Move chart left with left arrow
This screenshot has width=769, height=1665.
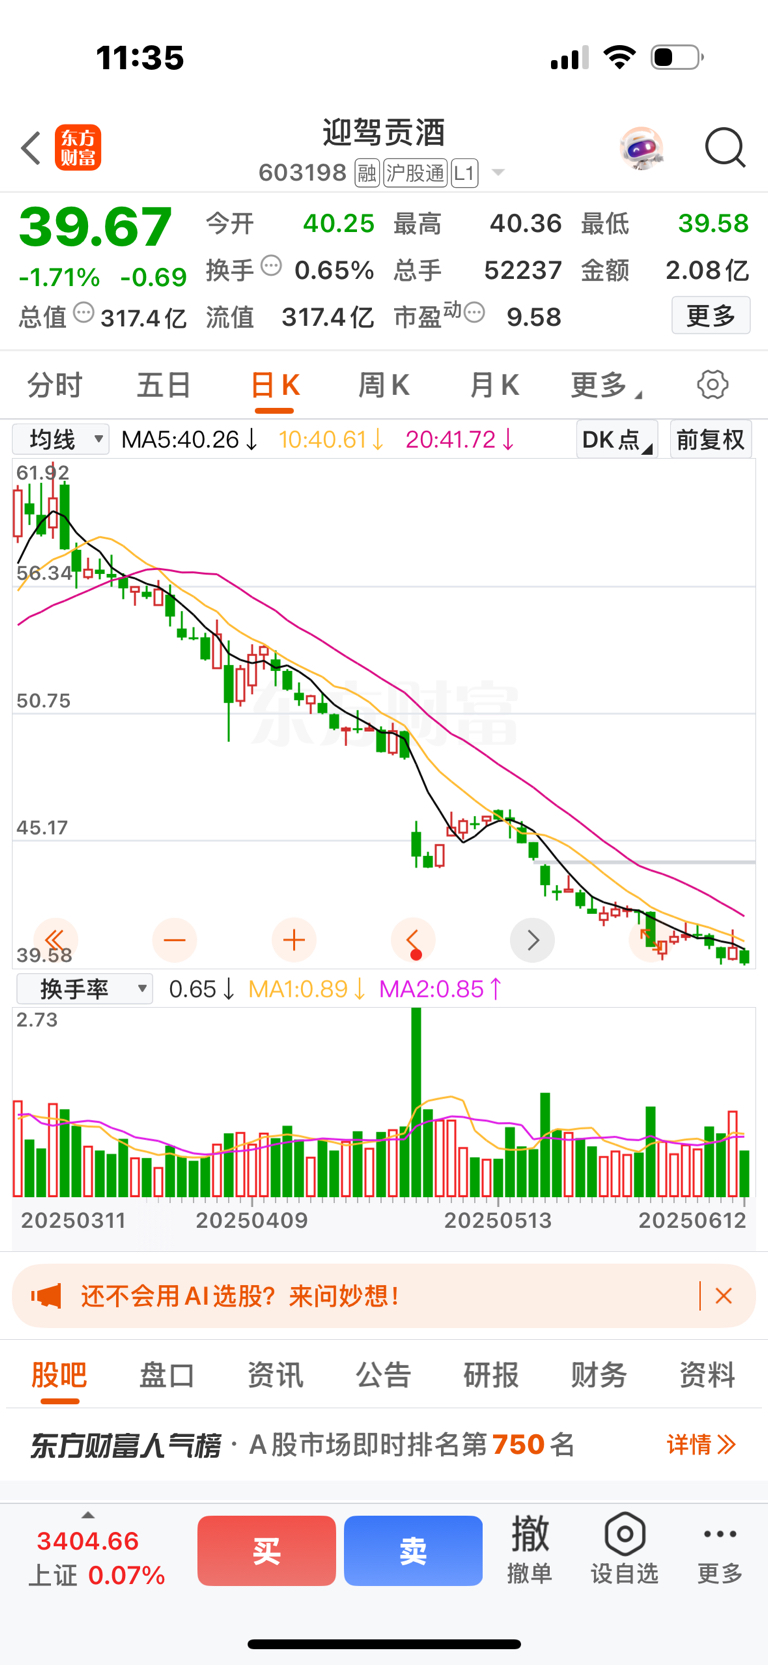[413, 940]
